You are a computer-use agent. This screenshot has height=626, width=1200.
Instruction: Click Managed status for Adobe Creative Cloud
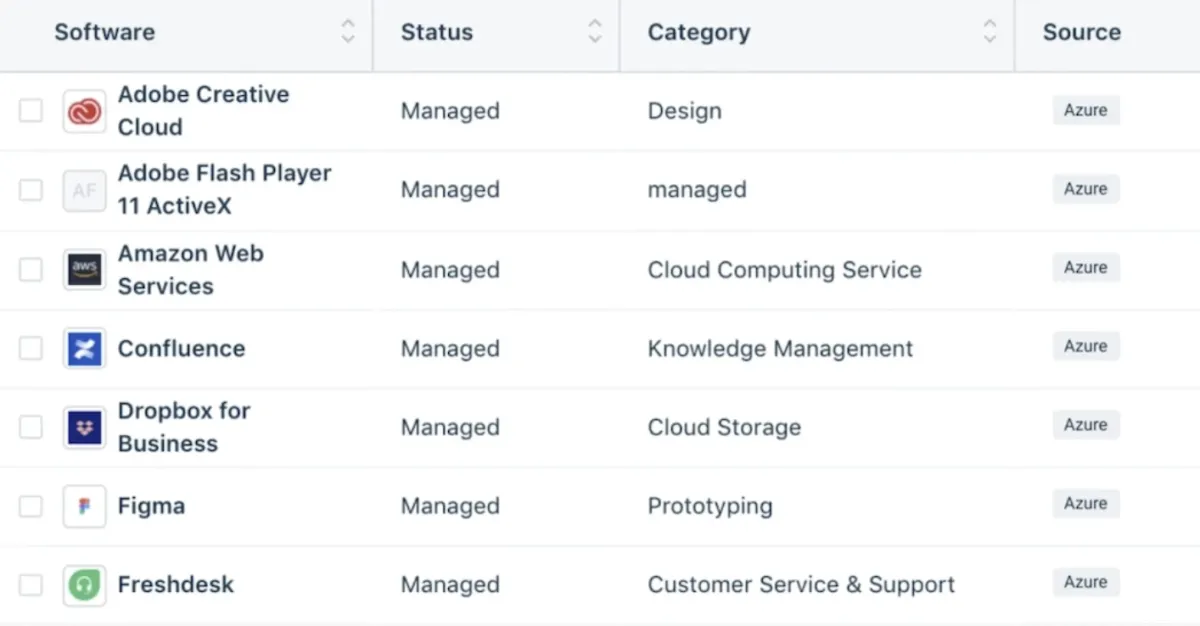(450, 111)
